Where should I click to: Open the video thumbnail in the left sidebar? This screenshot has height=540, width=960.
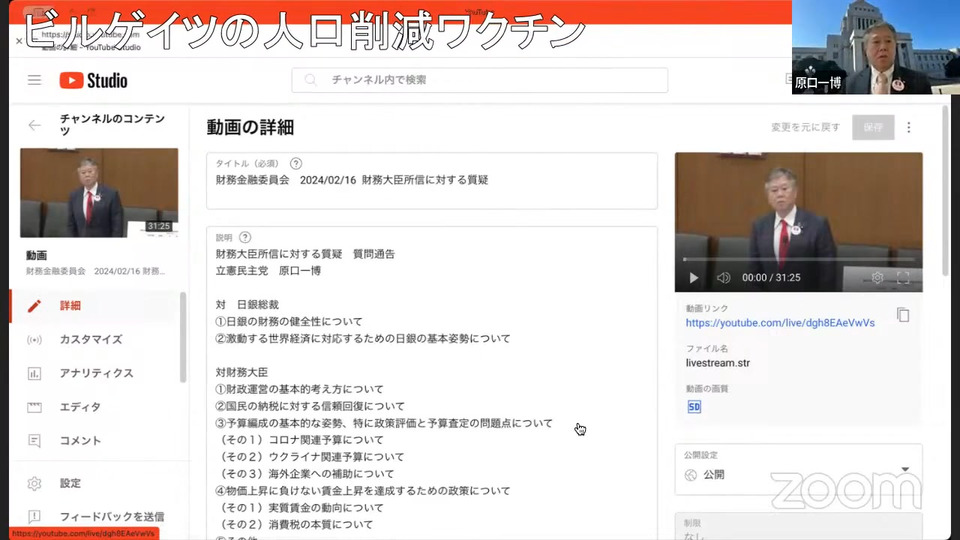click(99, 193)
